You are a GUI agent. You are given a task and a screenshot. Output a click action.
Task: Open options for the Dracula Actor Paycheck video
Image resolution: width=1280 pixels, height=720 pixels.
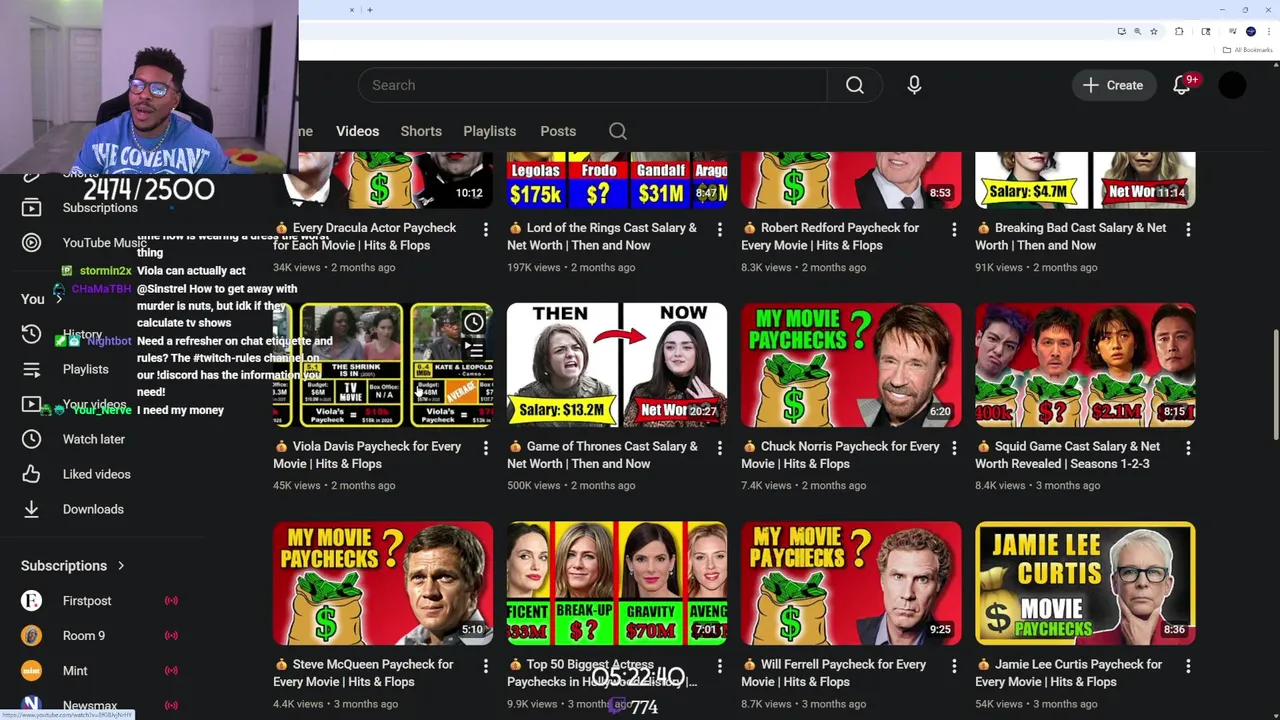coord(486,230)
